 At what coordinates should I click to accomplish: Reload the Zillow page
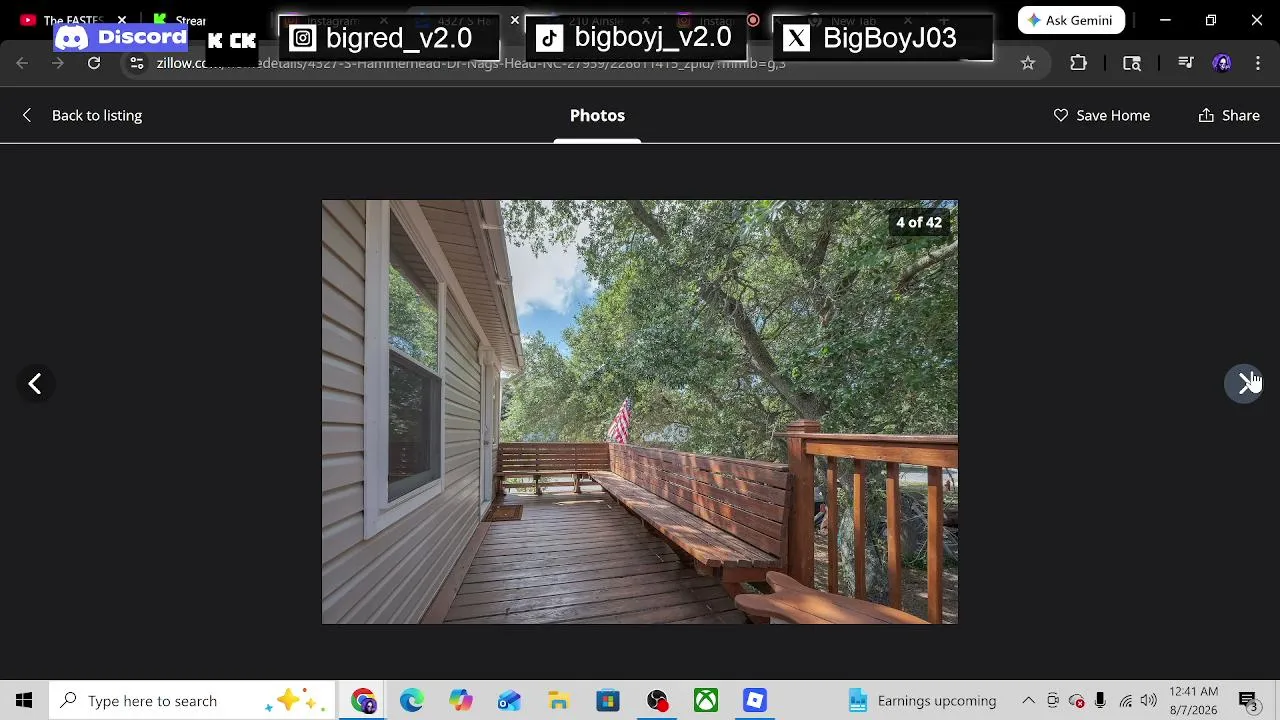(x=94, y=63)
